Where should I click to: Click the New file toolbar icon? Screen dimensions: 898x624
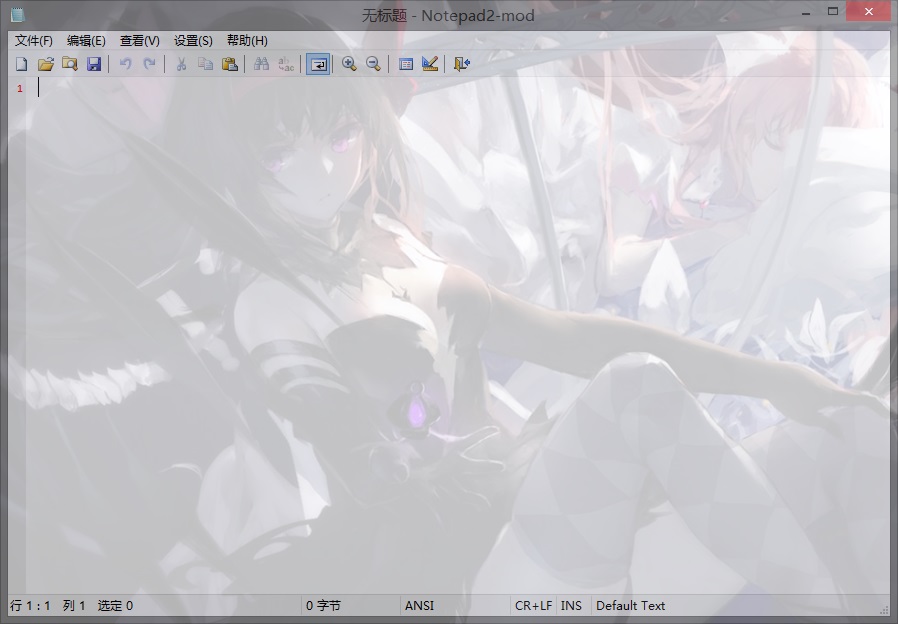pyautogui.click(x=22, y=64)
